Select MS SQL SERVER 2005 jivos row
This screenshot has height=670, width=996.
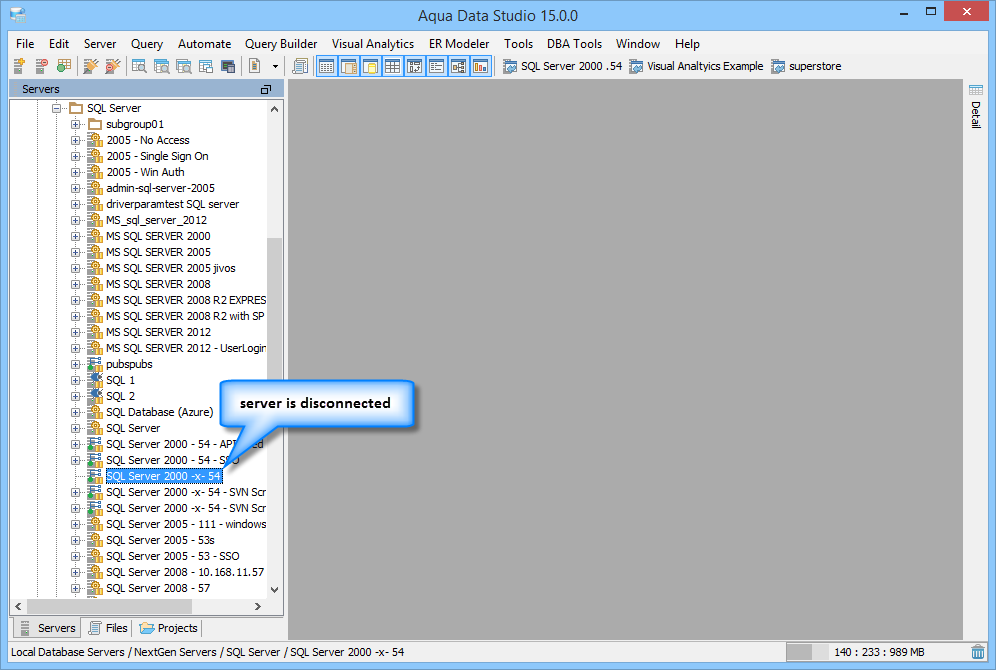point(170,268)
